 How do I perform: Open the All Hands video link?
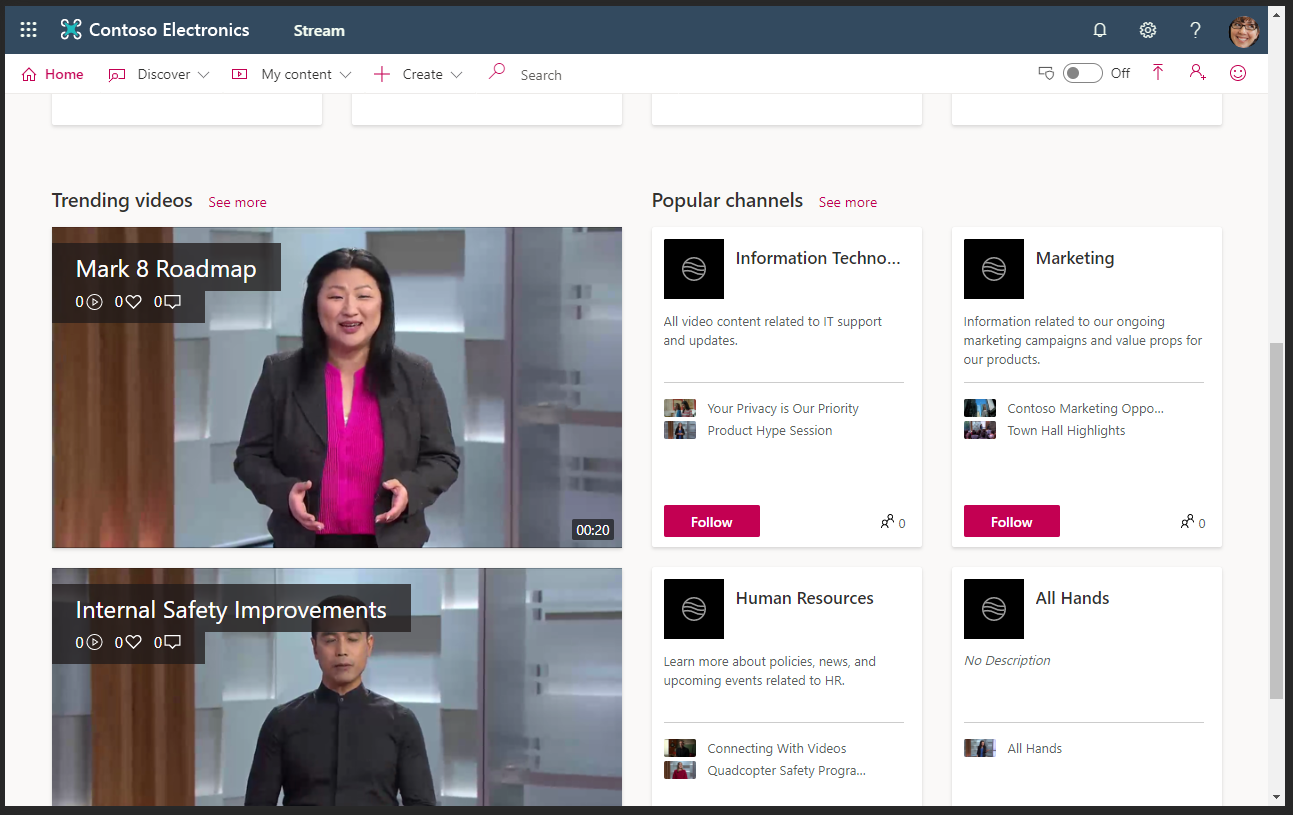pyautogui.click(x=1035, y=748)
